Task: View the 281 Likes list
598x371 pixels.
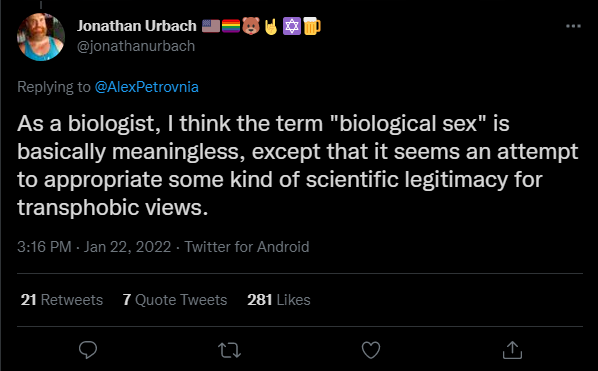Action: (x=279, y=300)
